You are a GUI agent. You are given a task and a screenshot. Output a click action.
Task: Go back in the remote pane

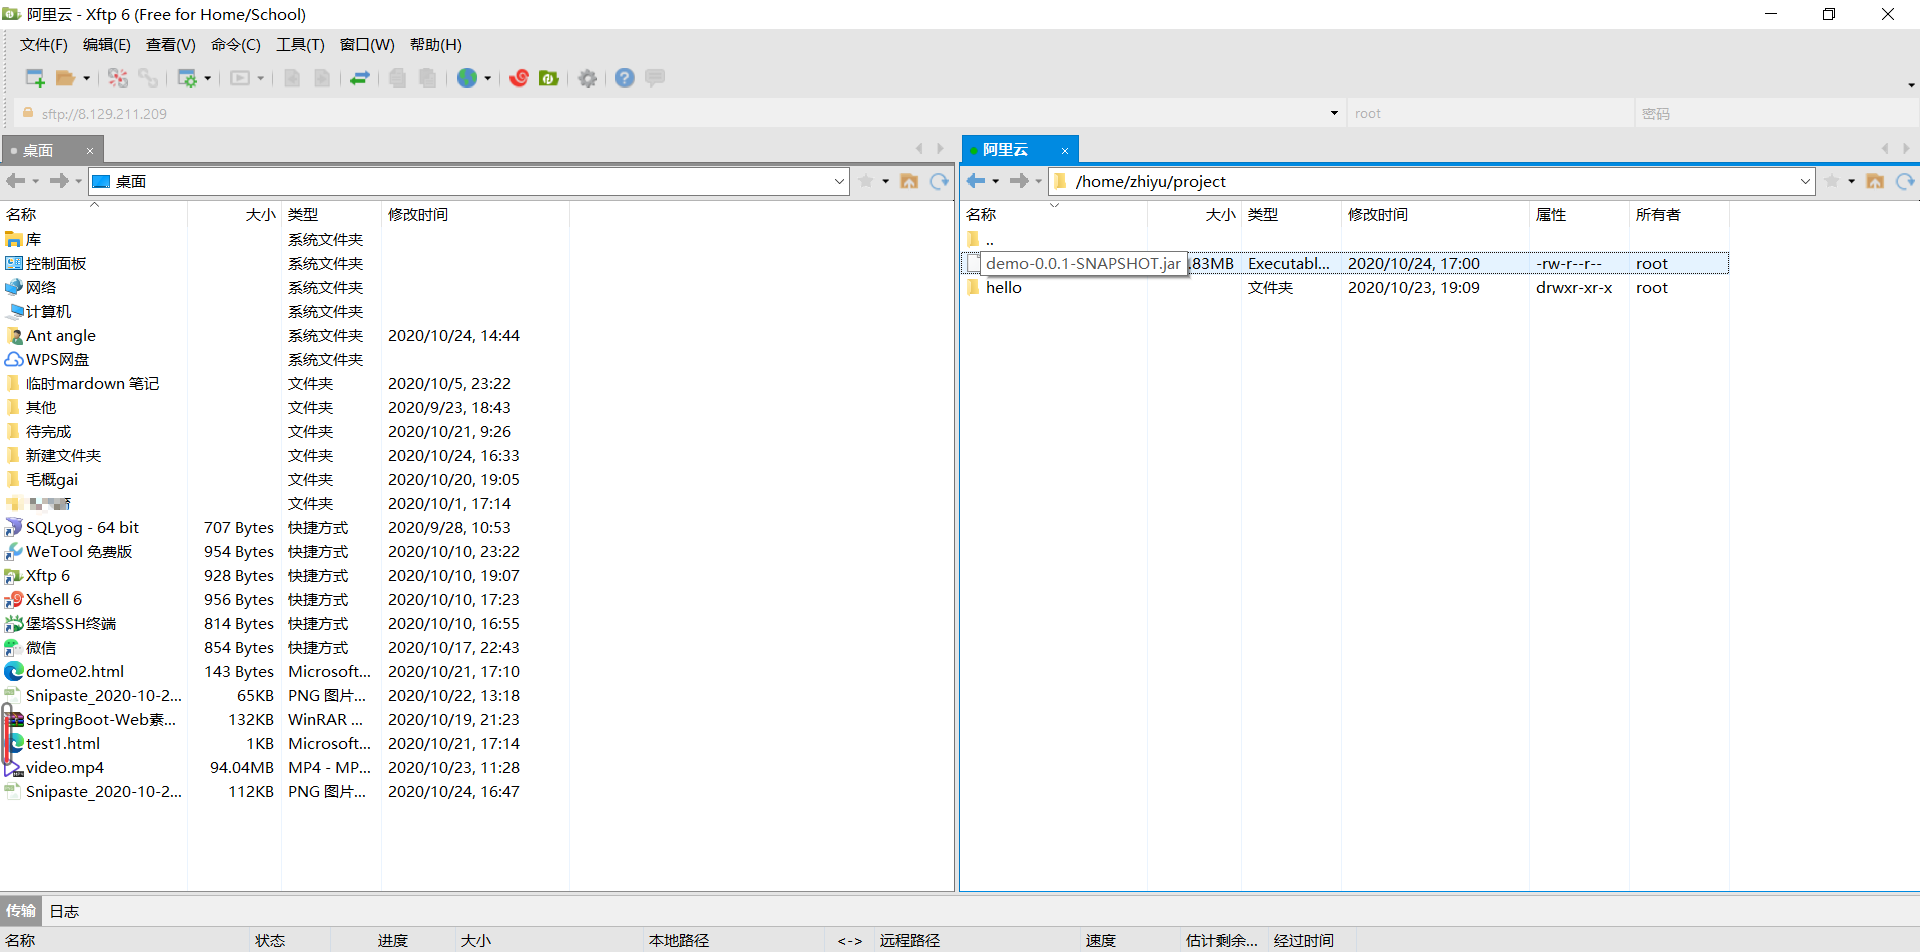976,181
